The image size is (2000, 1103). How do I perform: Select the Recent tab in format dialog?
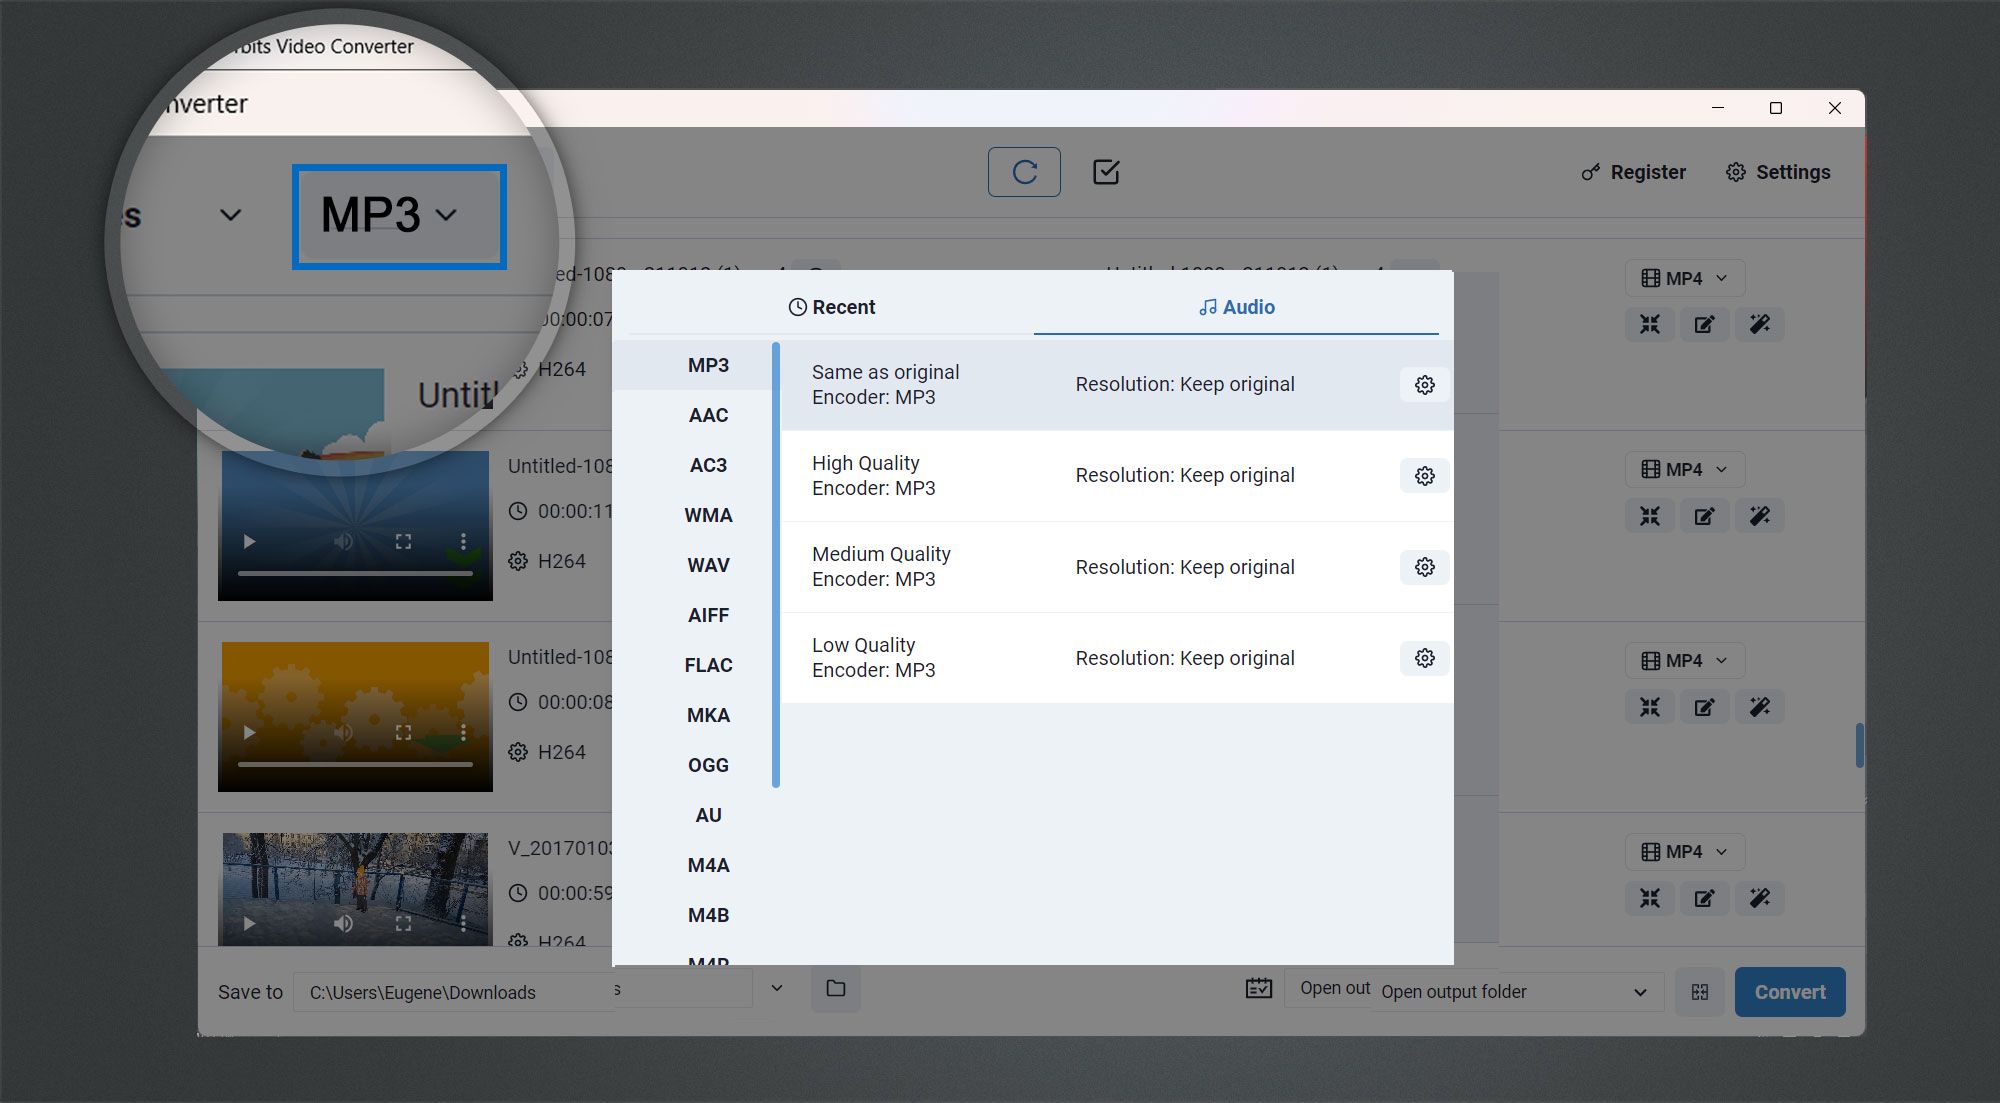click(830, 306)
